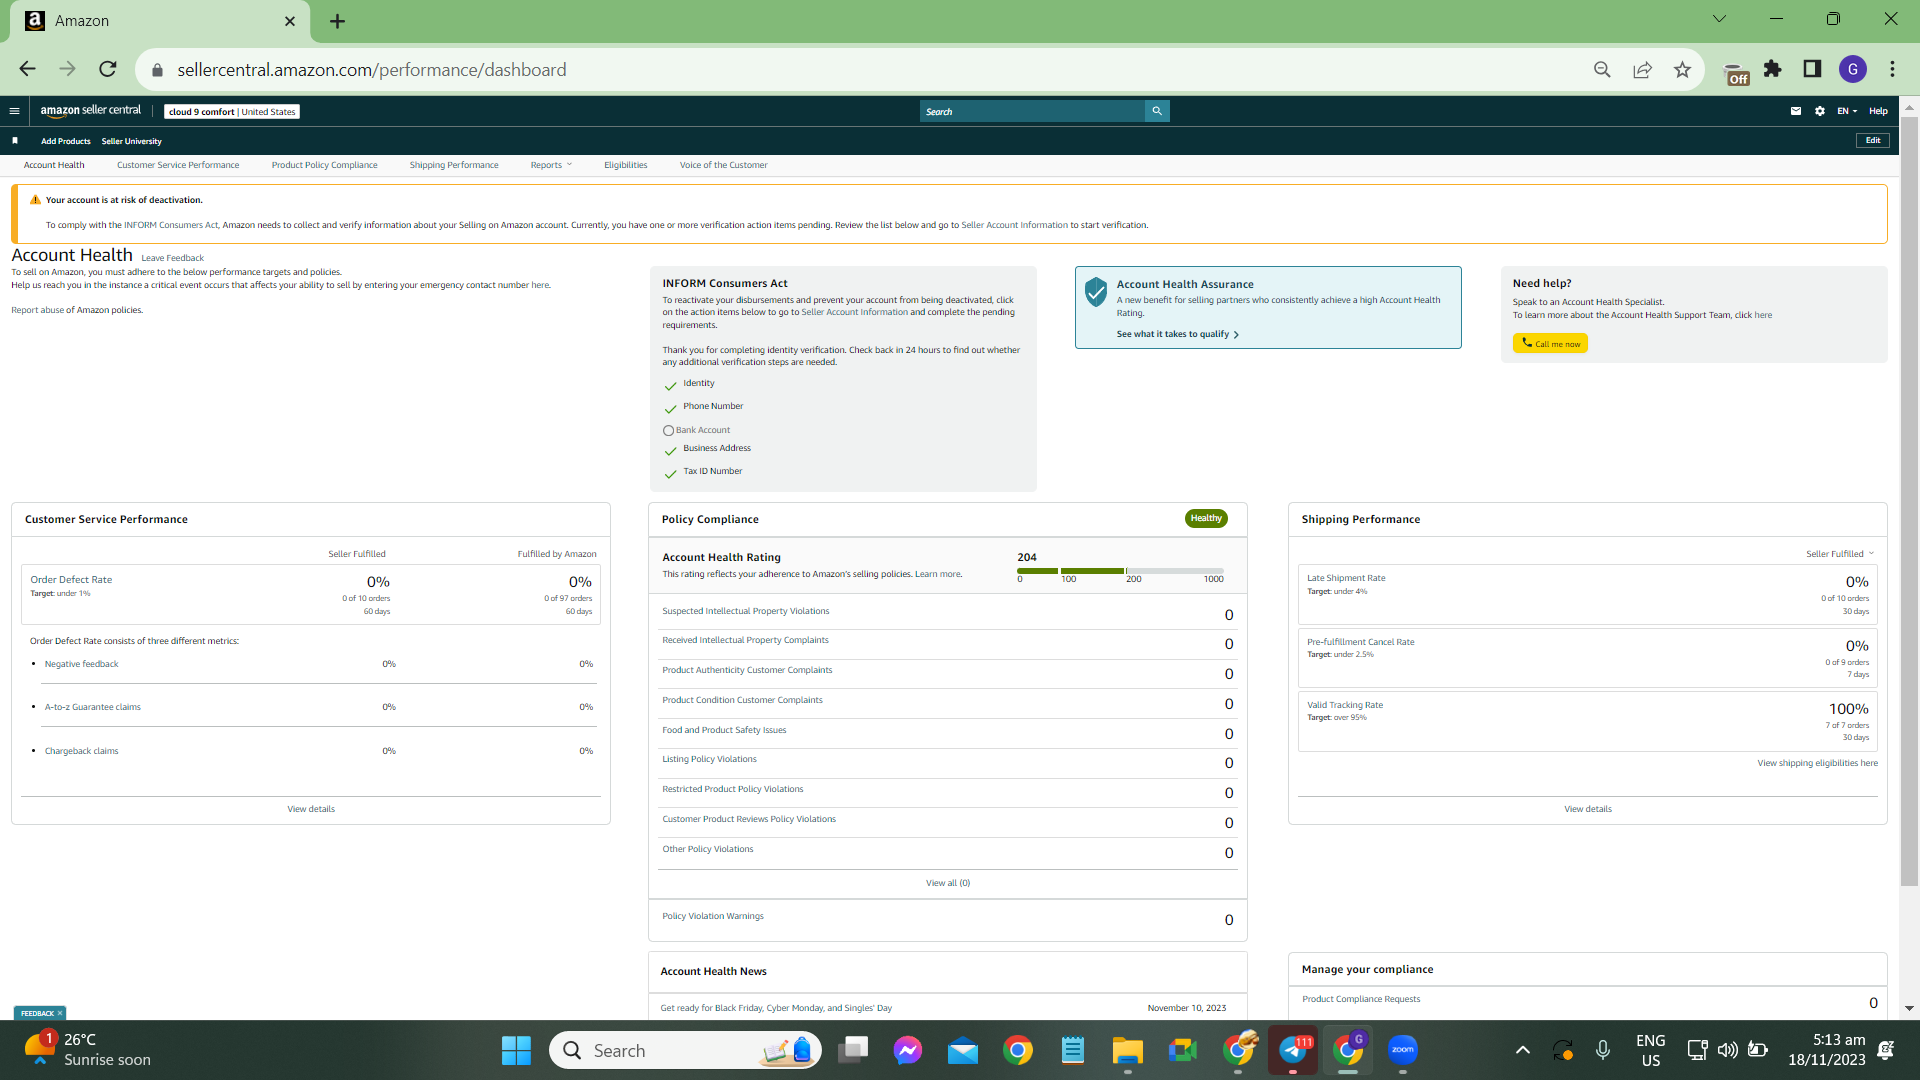Open Chrome's three-dot menu
The height and width of the screenshot is (1080, 1920).
1892,69
